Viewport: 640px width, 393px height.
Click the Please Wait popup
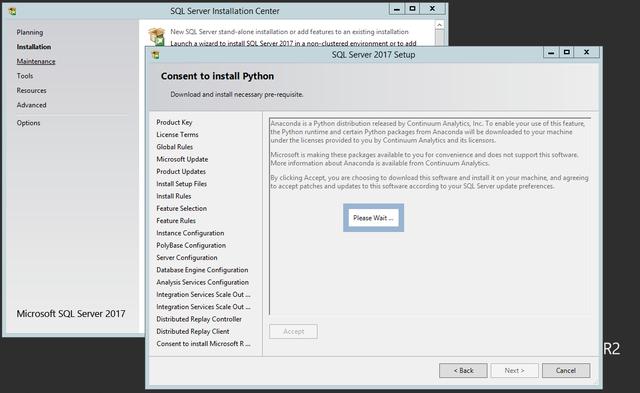click(x=373, y=218)
